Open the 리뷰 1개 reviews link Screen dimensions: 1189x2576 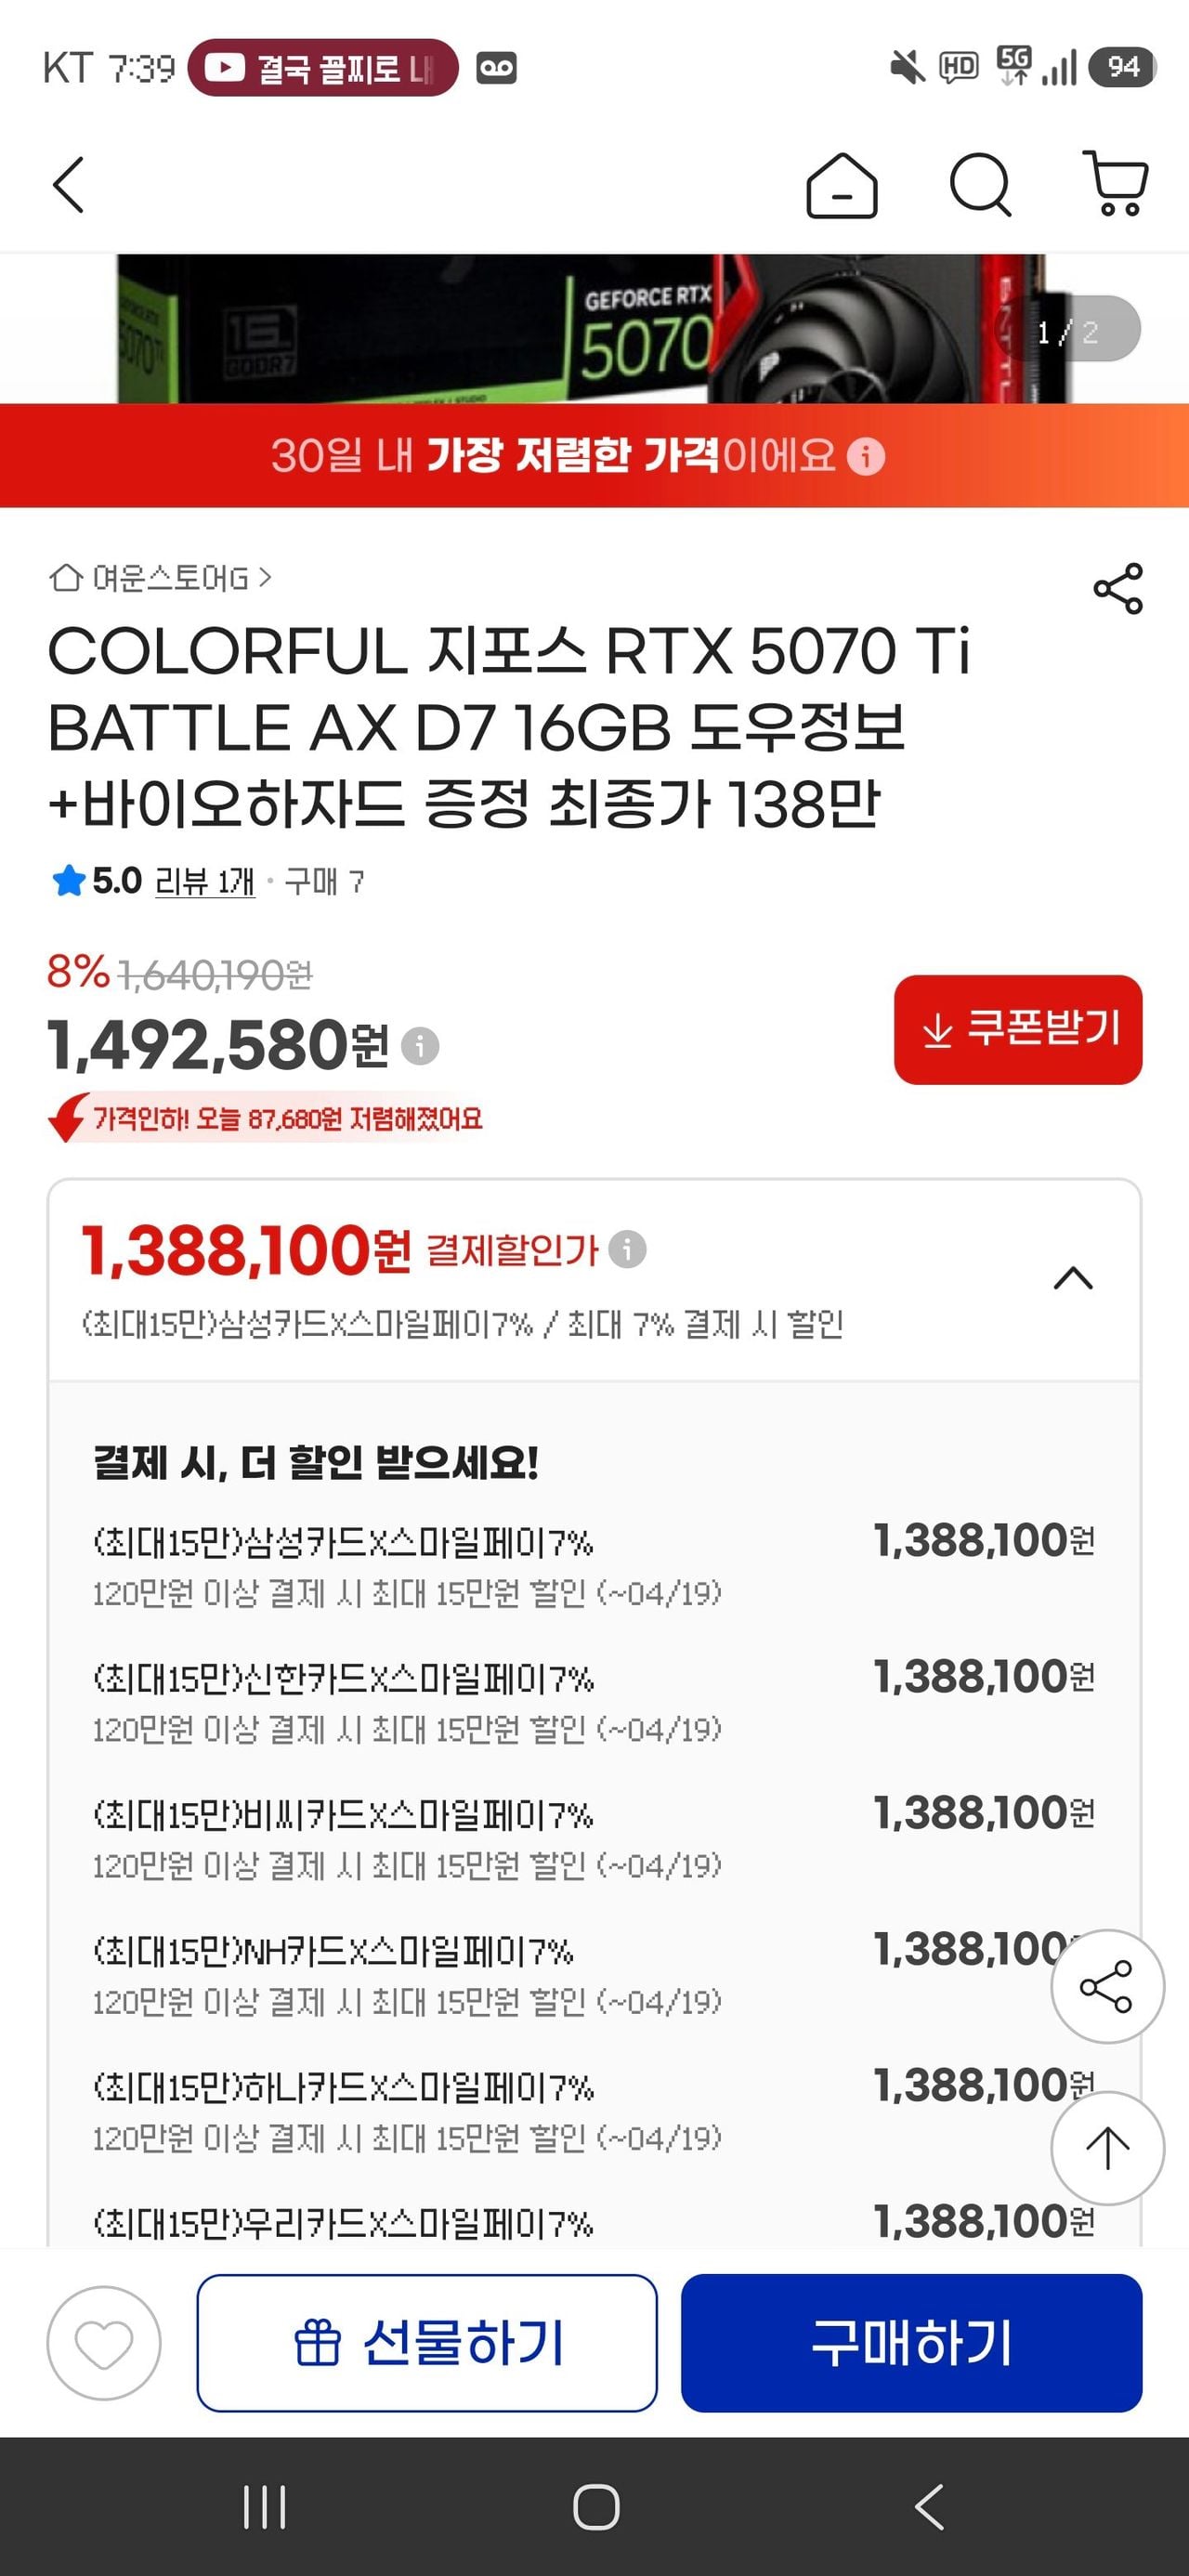point(205,881)
